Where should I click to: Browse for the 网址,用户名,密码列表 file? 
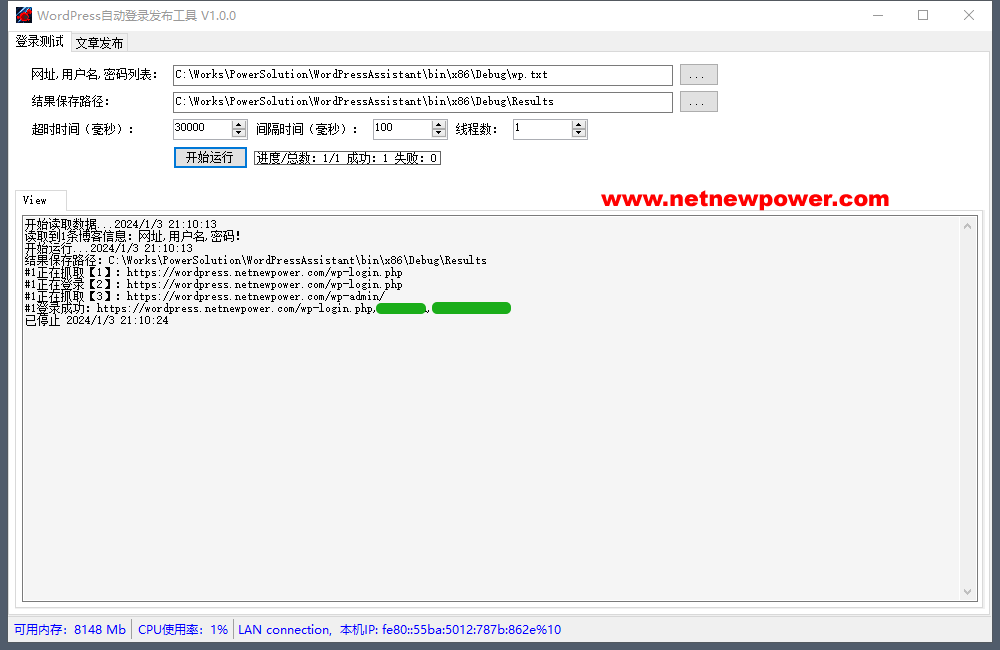tap(698, 75)
